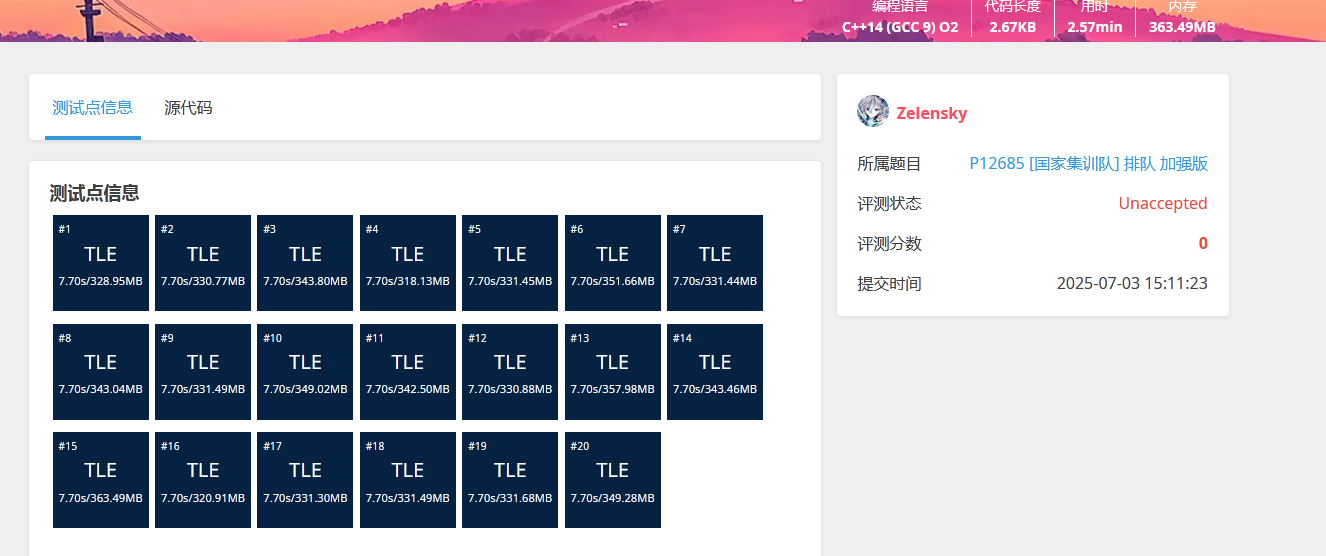Open test case #15 with 363.49MB
Screen dimensions: 1326x556
point(101,480)
